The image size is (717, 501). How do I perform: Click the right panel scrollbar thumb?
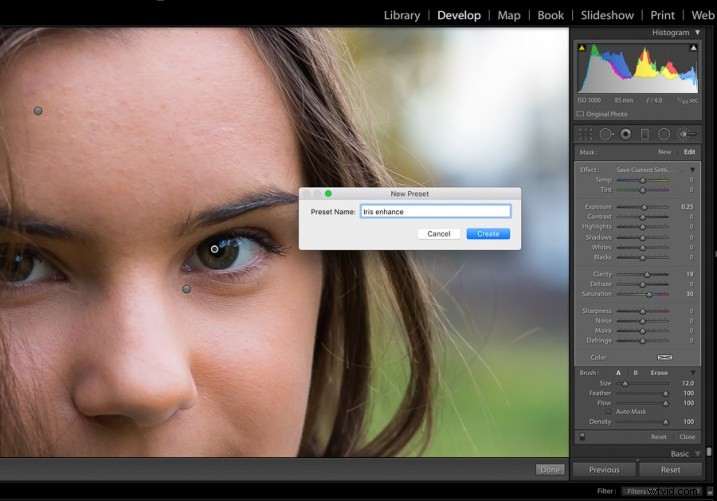(709, 452)
